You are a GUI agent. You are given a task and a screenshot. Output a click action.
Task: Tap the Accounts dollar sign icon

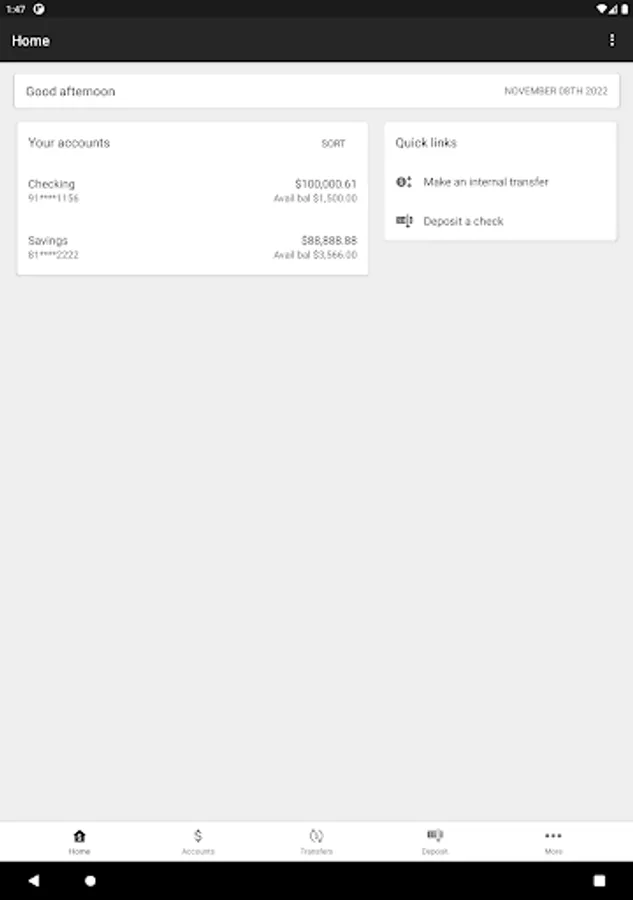pyautogui.click(x=198, y=836)
